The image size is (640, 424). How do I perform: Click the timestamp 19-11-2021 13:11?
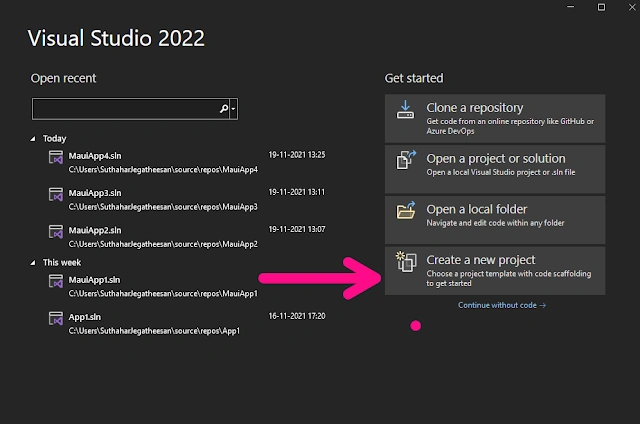pyautogui.click(x=297, y=192)
